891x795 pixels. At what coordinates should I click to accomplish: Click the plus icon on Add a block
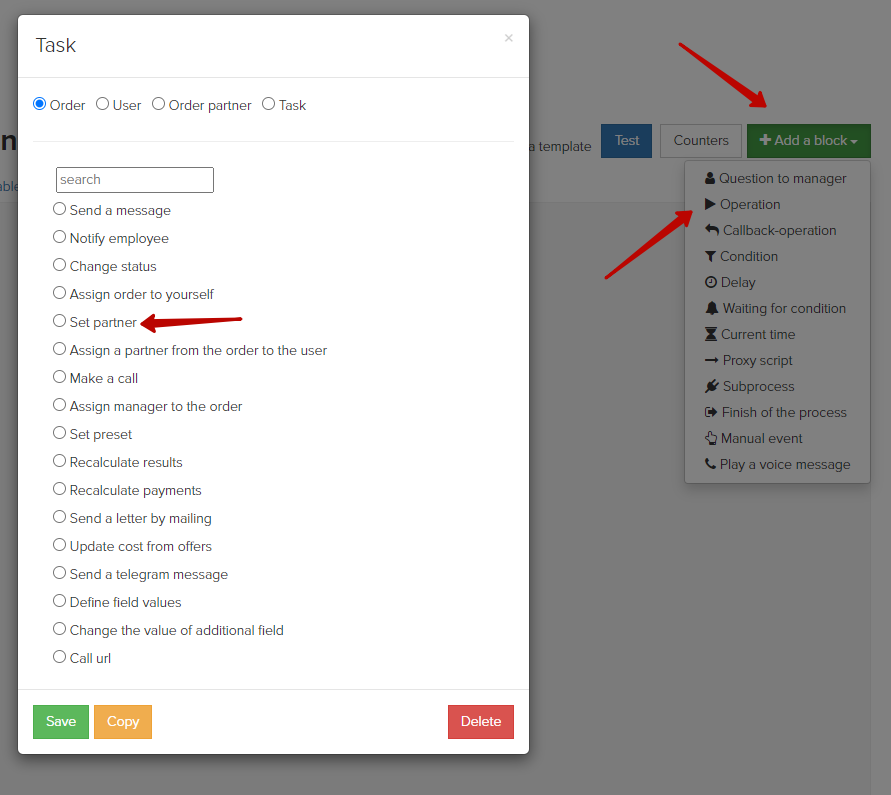[765, 140]
